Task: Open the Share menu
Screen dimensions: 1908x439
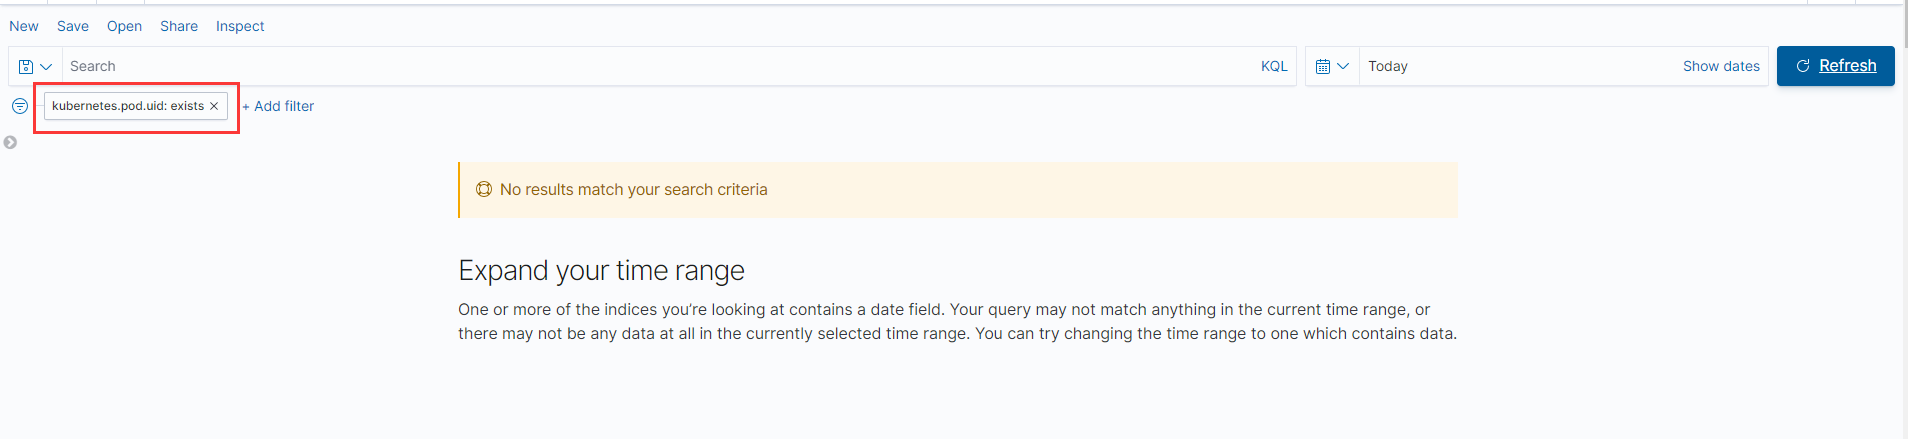Action: click(179, 27)
